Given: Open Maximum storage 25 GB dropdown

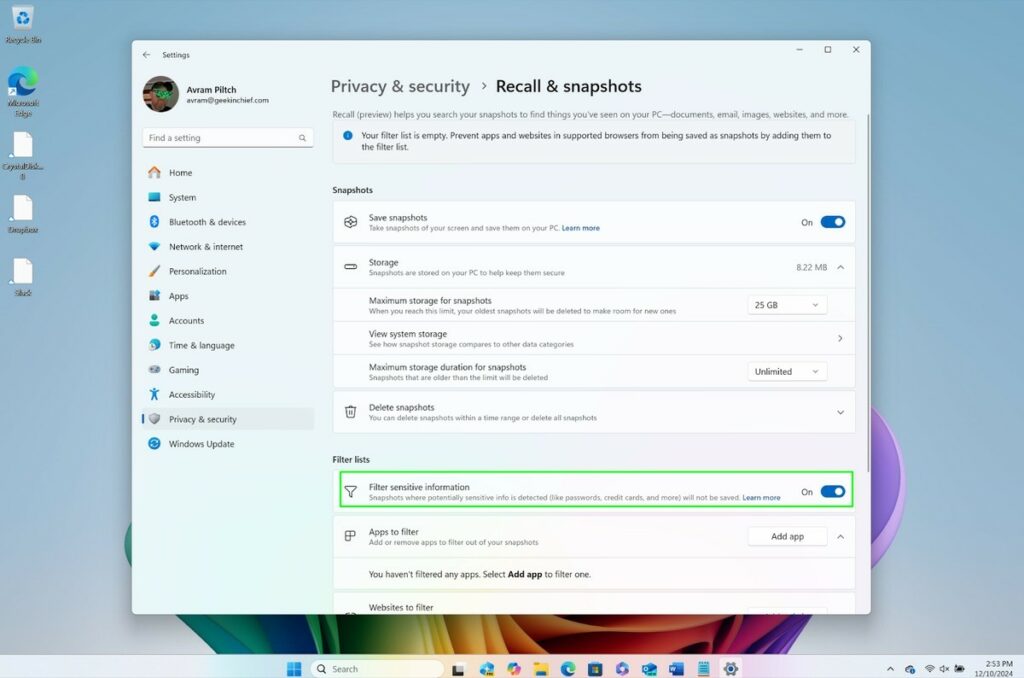Looking at the screenshot, I should pyautogui.click(x=787, y=305).
